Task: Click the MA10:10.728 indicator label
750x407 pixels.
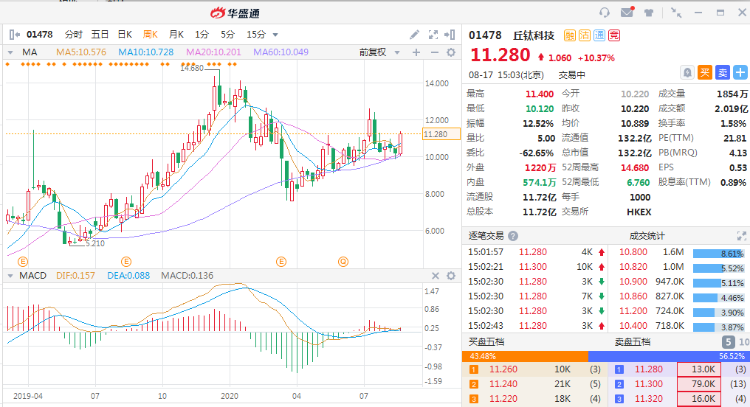Action: click(x=146, y=52)
